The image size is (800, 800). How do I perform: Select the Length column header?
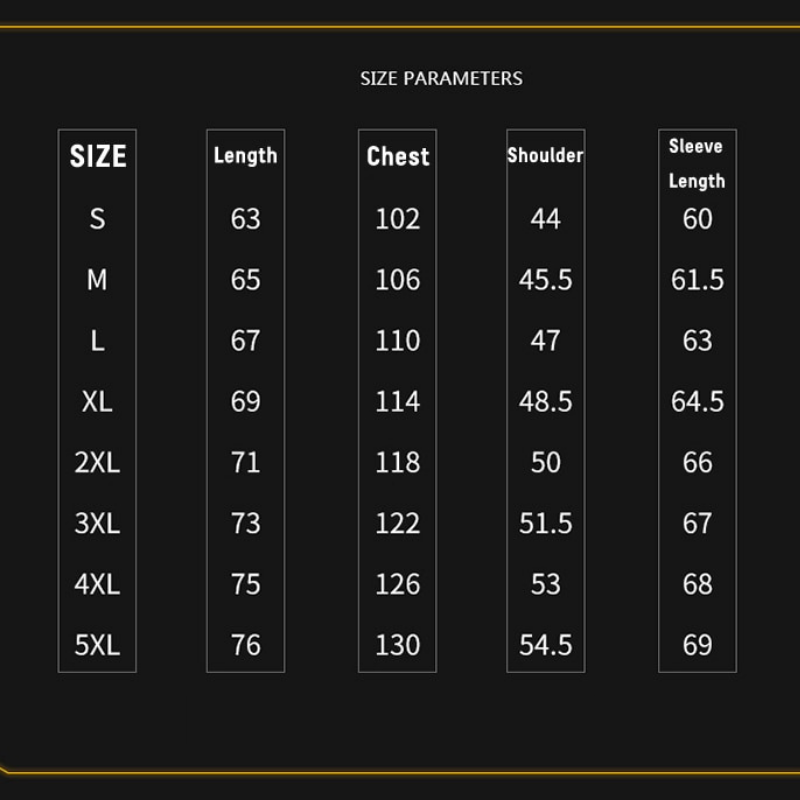click(245, 155)
